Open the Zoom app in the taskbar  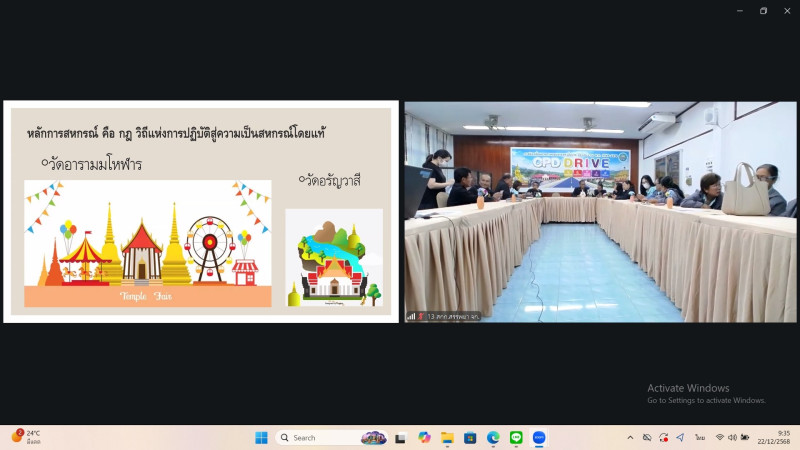coord(539,438)
